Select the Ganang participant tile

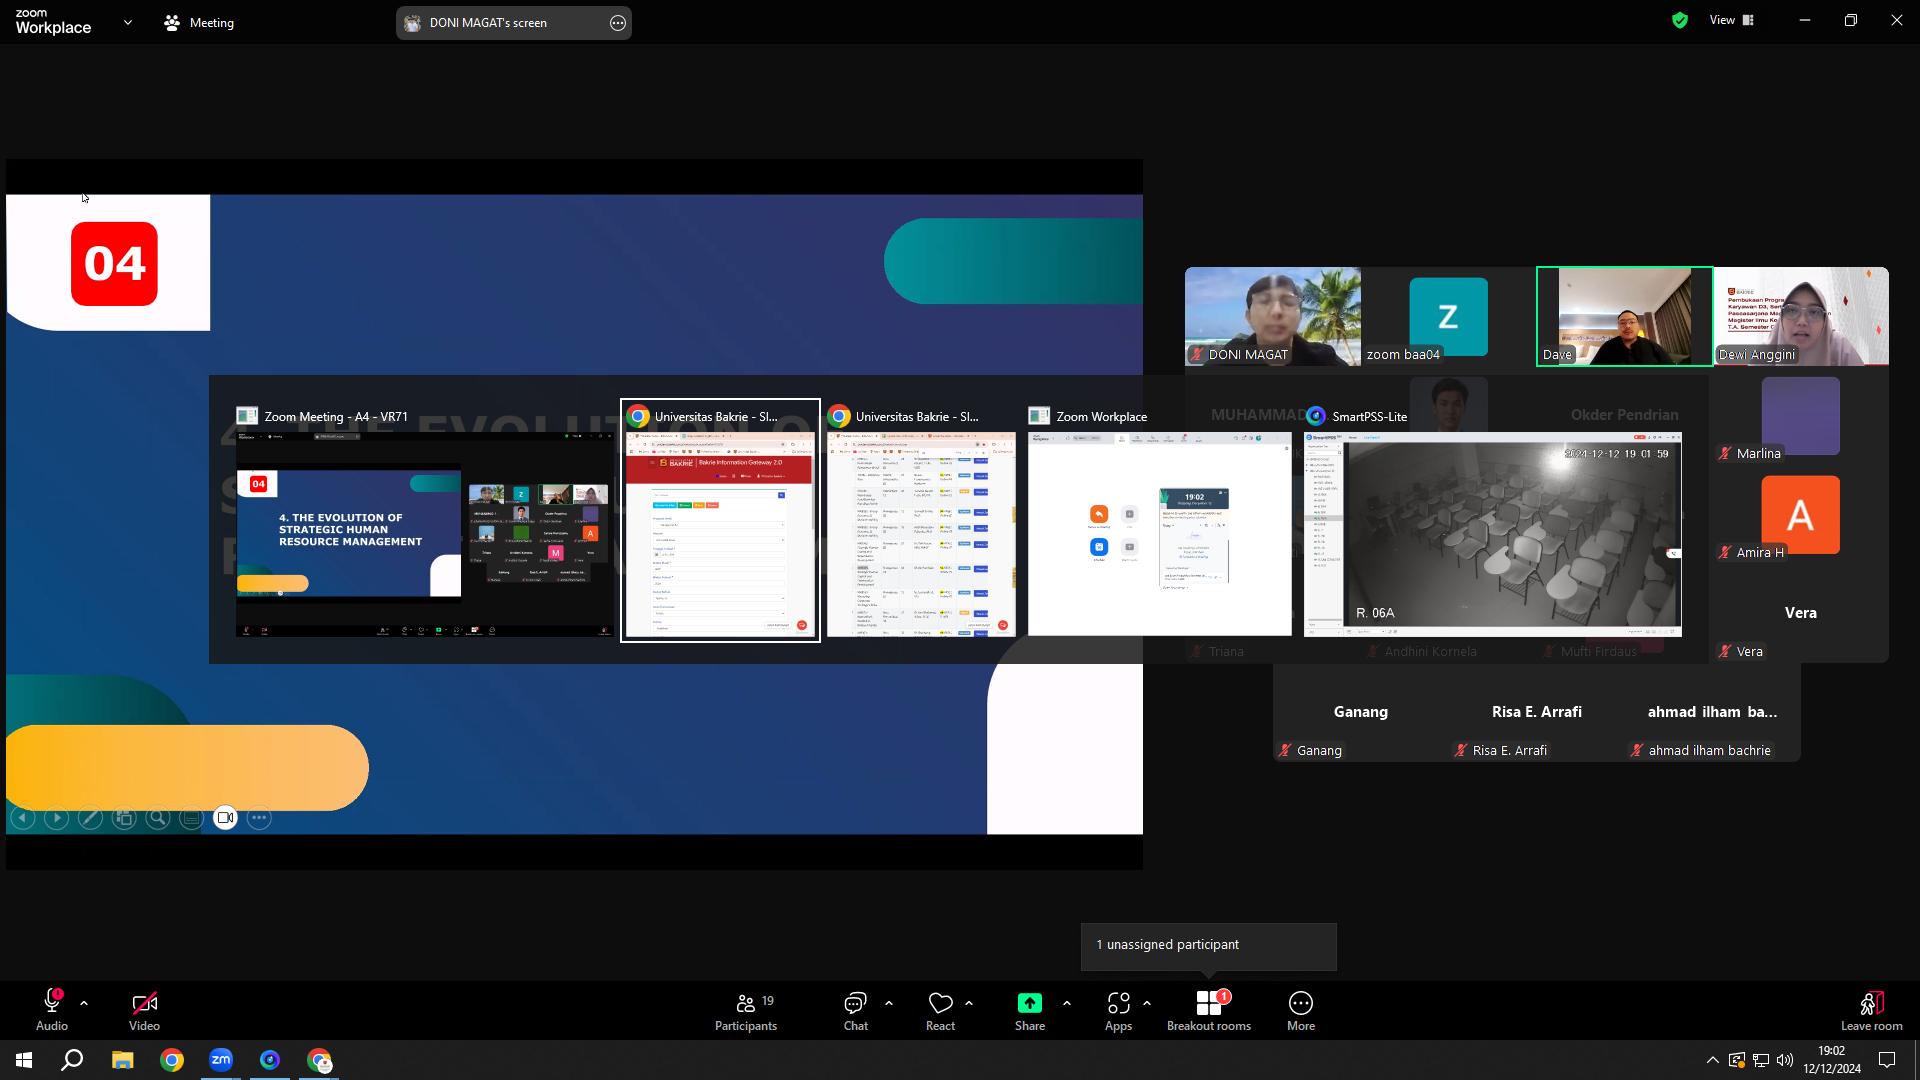(x=1361, y=712)
